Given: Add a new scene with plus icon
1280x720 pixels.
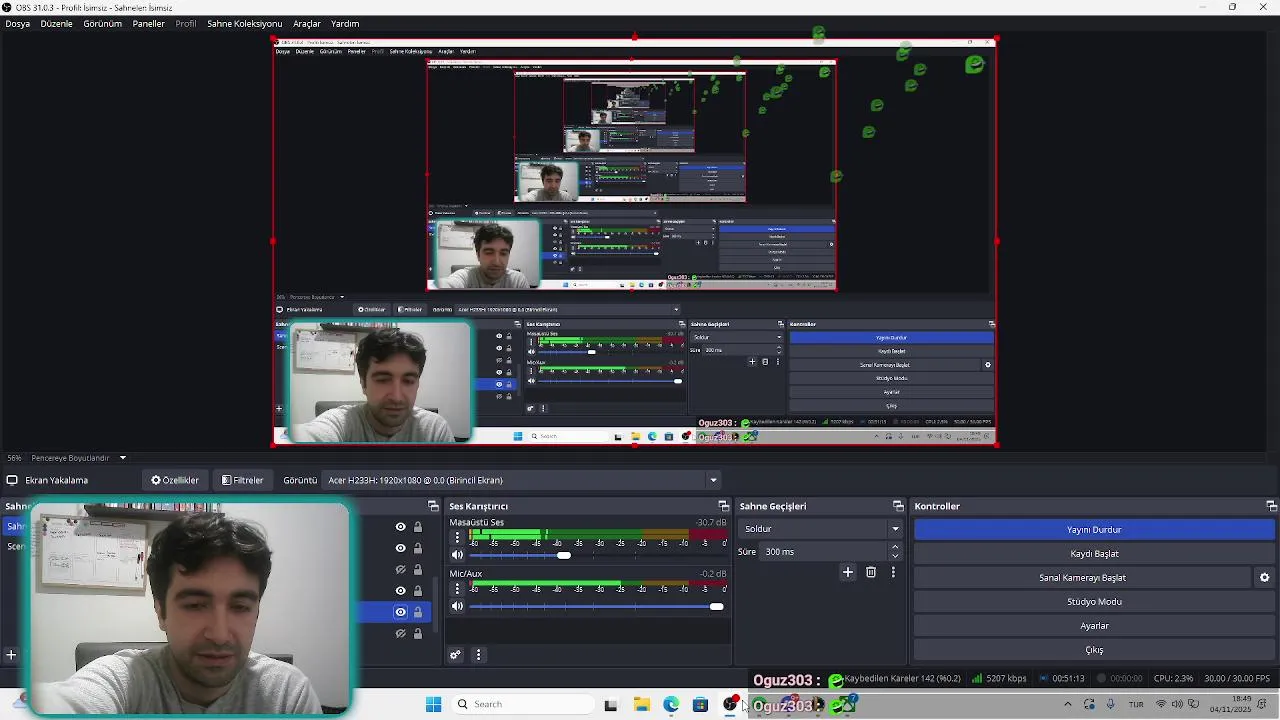Looking at the screenshot, I should pyautogui.click(x=11, y=655).
